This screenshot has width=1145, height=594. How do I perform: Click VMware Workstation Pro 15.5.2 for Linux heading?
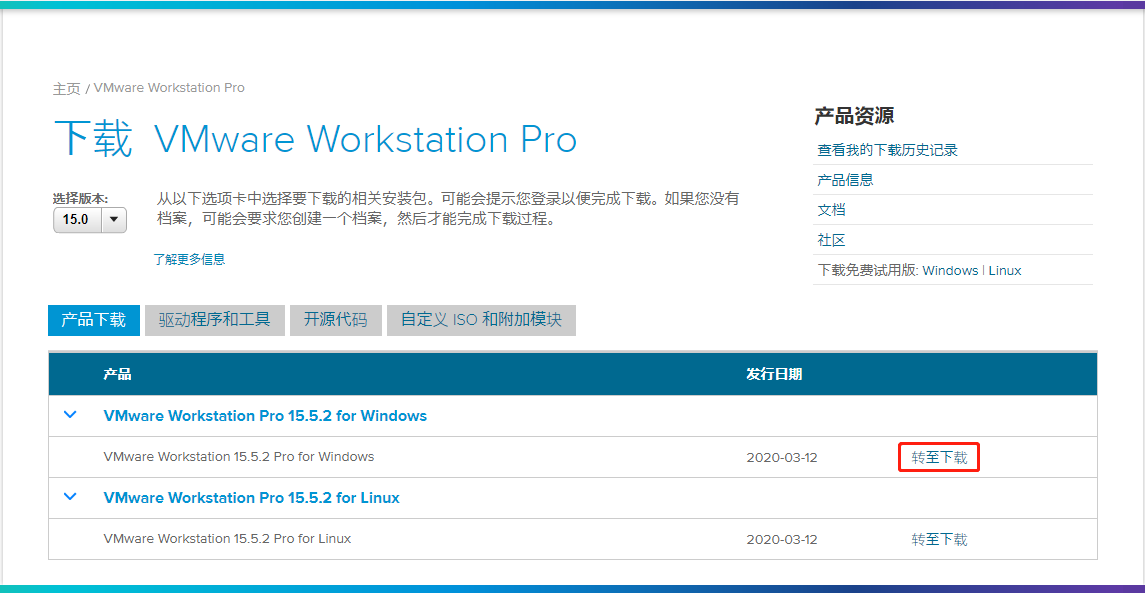(x=251, y=498)
